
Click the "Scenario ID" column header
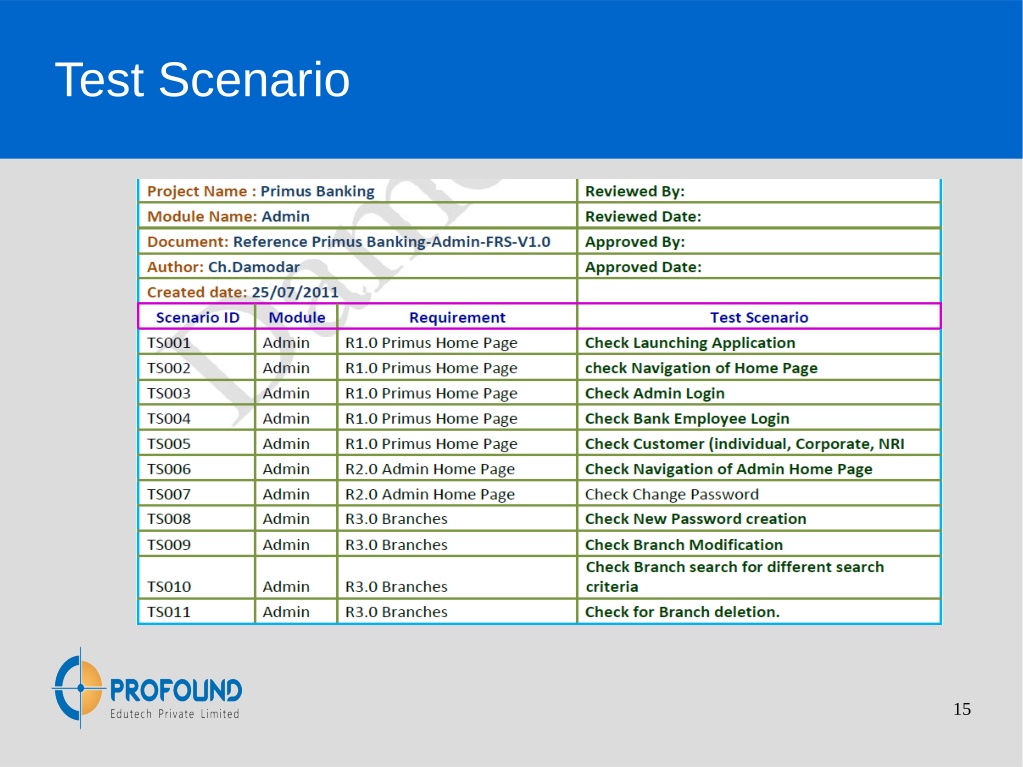pyautogui.click(x=198, y=318)
